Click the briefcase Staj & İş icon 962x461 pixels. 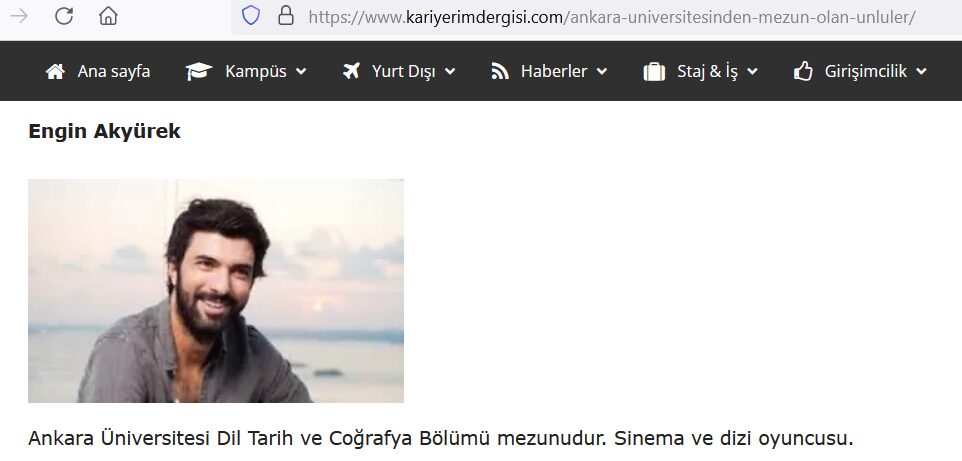654,72
